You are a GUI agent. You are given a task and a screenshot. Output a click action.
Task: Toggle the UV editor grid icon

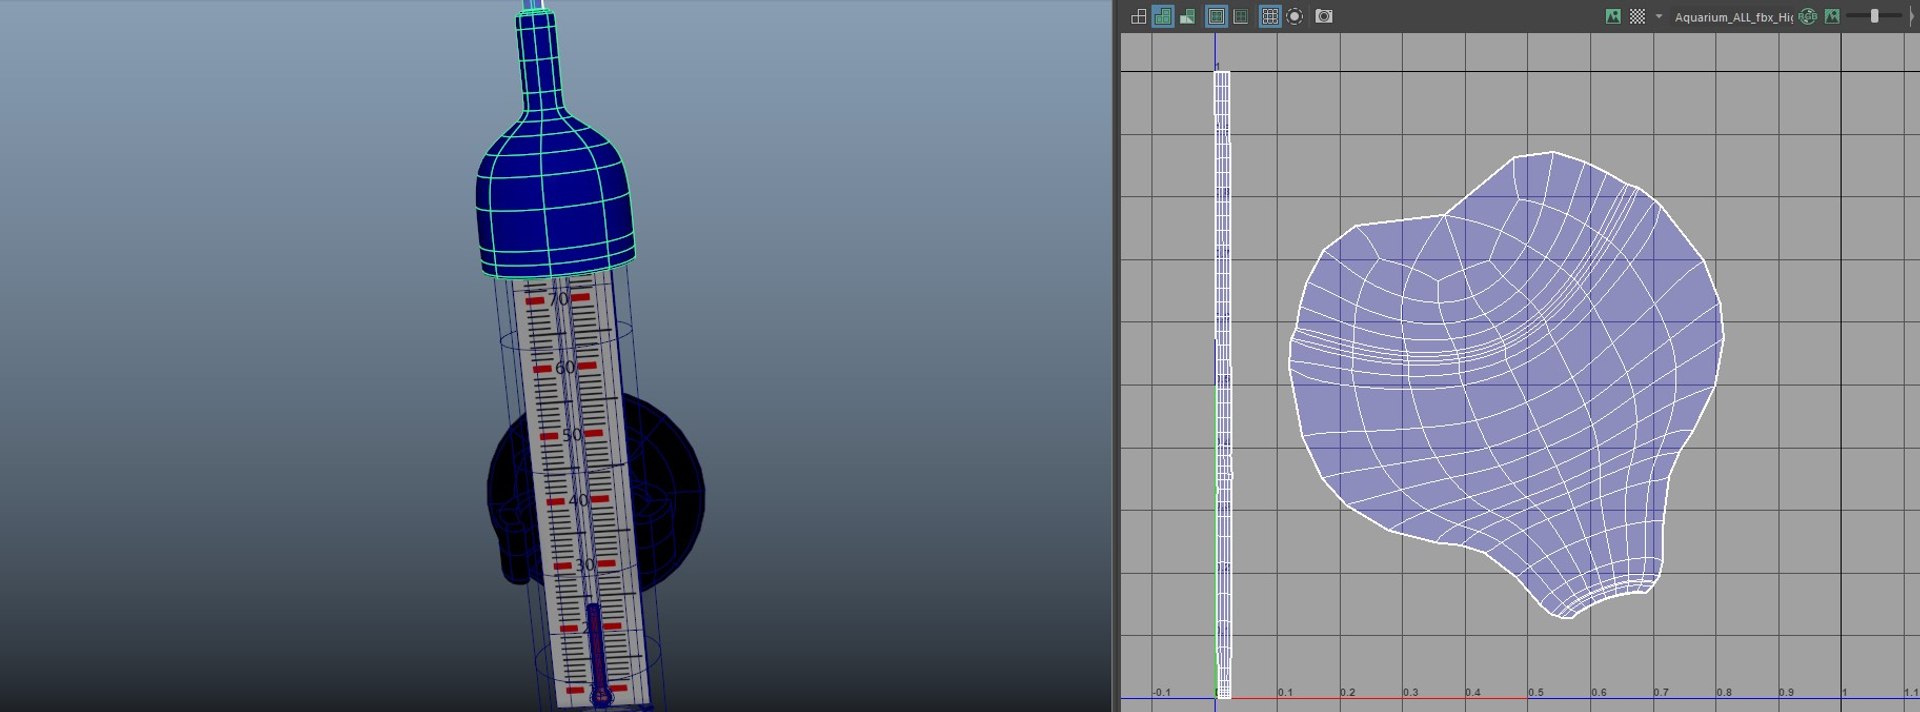pyautogui.click(x=1270, y=16)
